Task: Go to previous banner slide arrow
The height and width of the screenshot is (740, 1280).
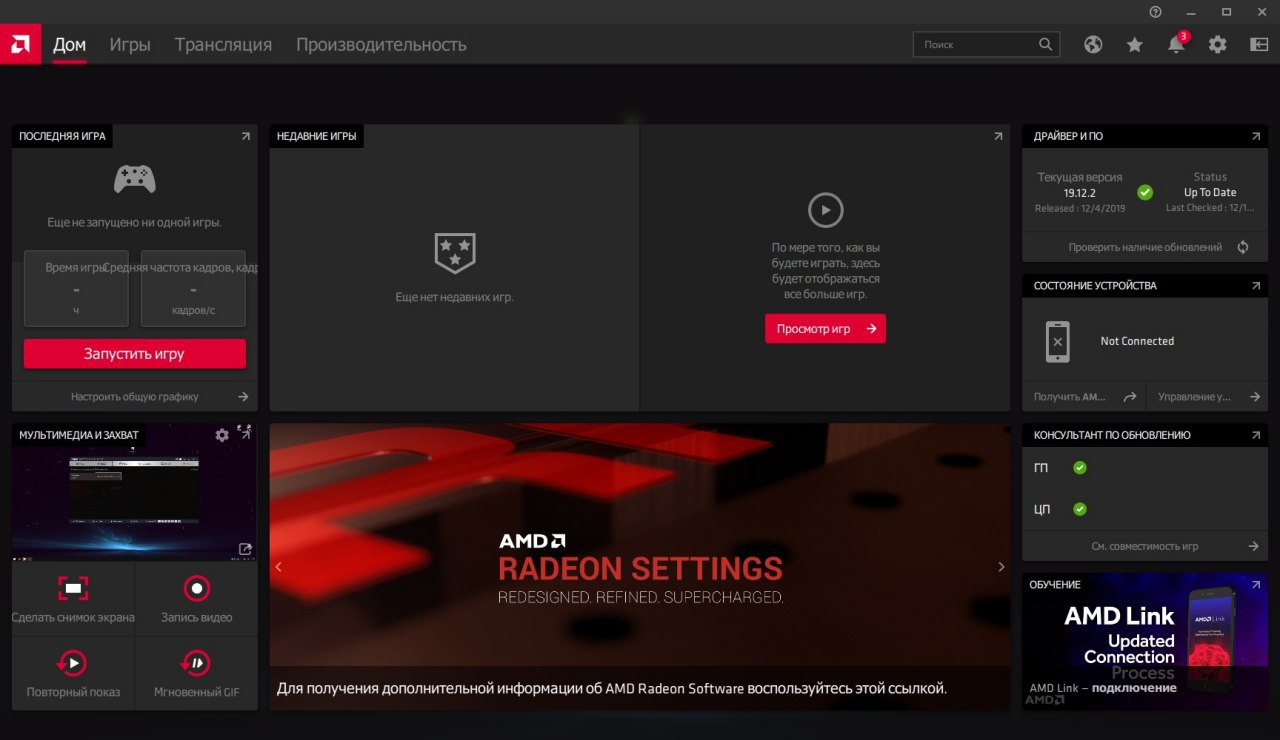Action: point(279,567)
